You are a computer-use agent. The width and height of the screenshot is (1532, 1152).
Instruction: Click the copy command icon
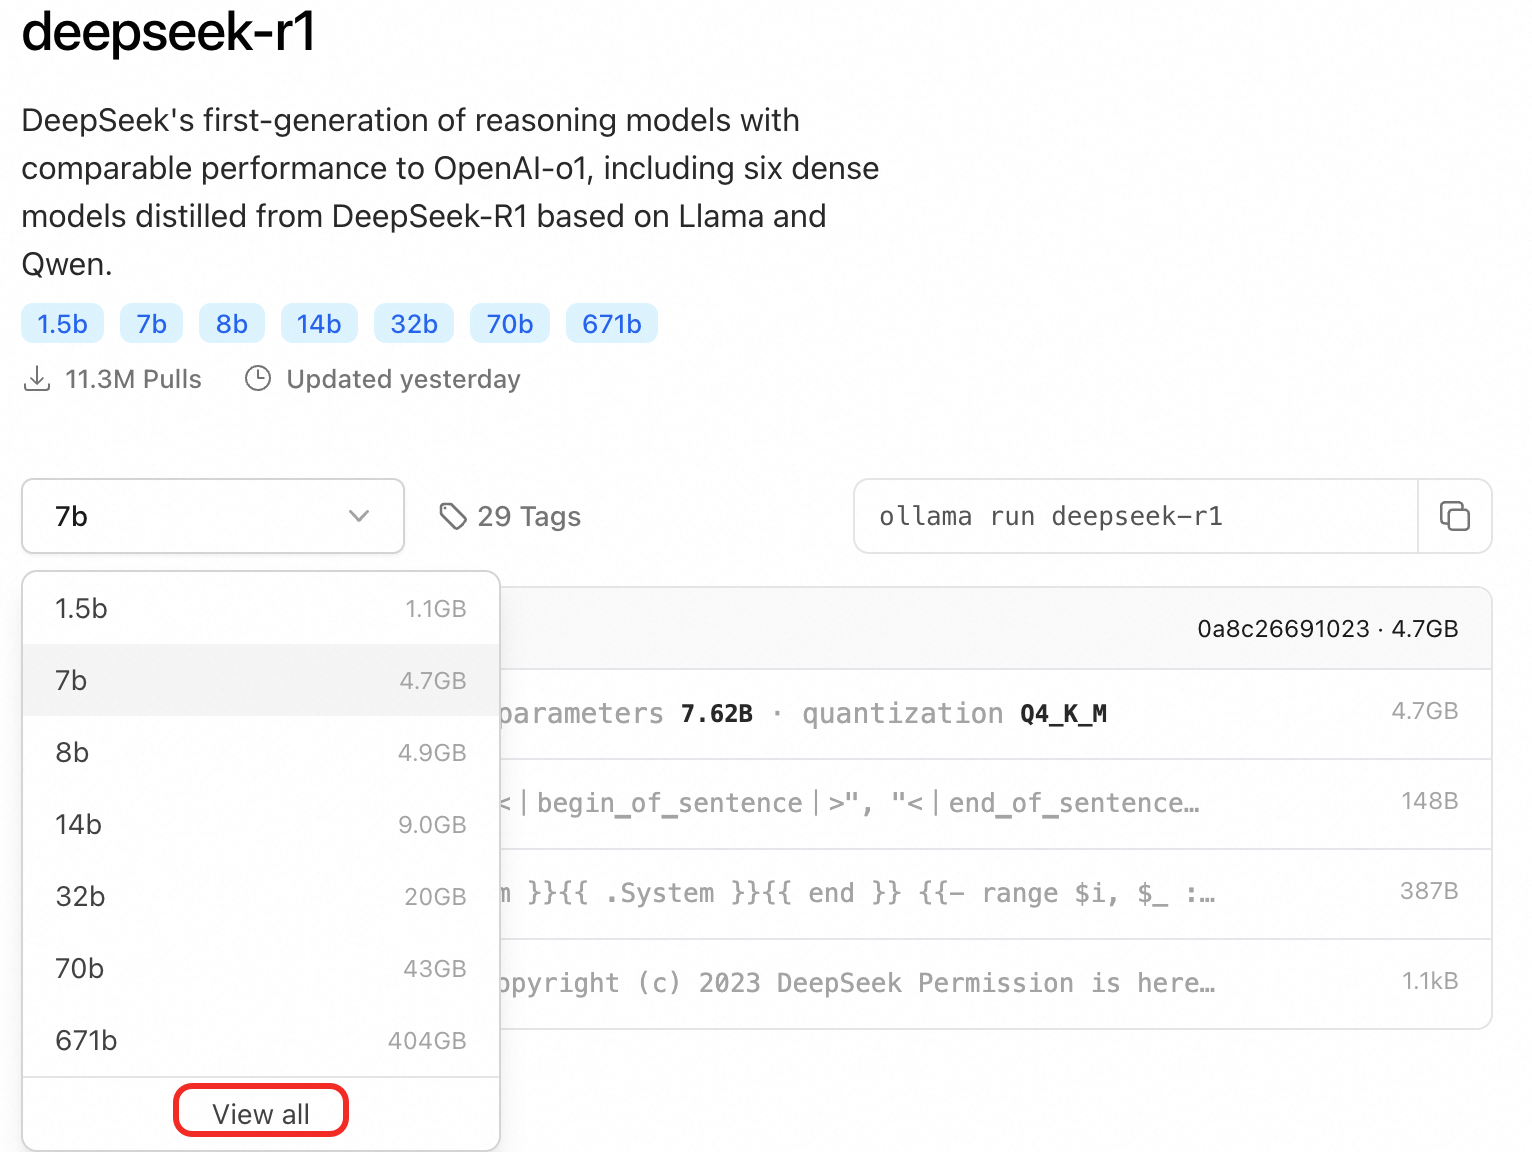point(1455,516)
